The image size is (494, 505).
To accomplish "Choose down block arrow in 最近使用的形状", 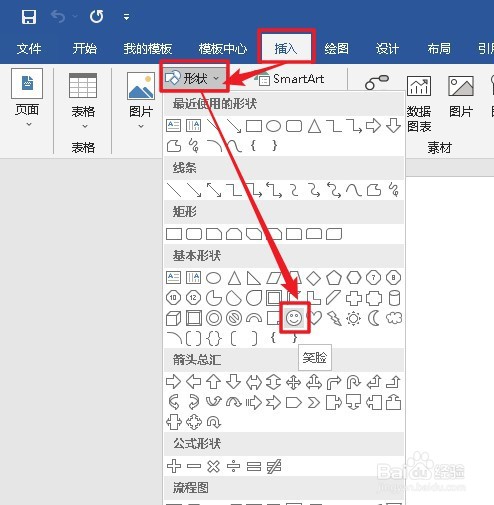I will pyautogui.click(x=393, y=126).
